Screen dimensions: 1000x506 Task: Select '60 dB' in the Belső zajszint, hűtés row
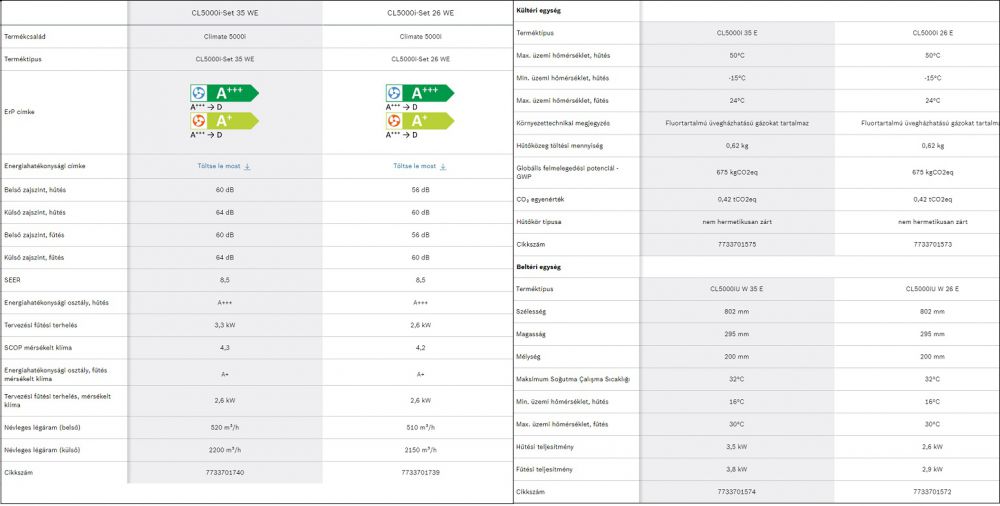click(224, 190)
